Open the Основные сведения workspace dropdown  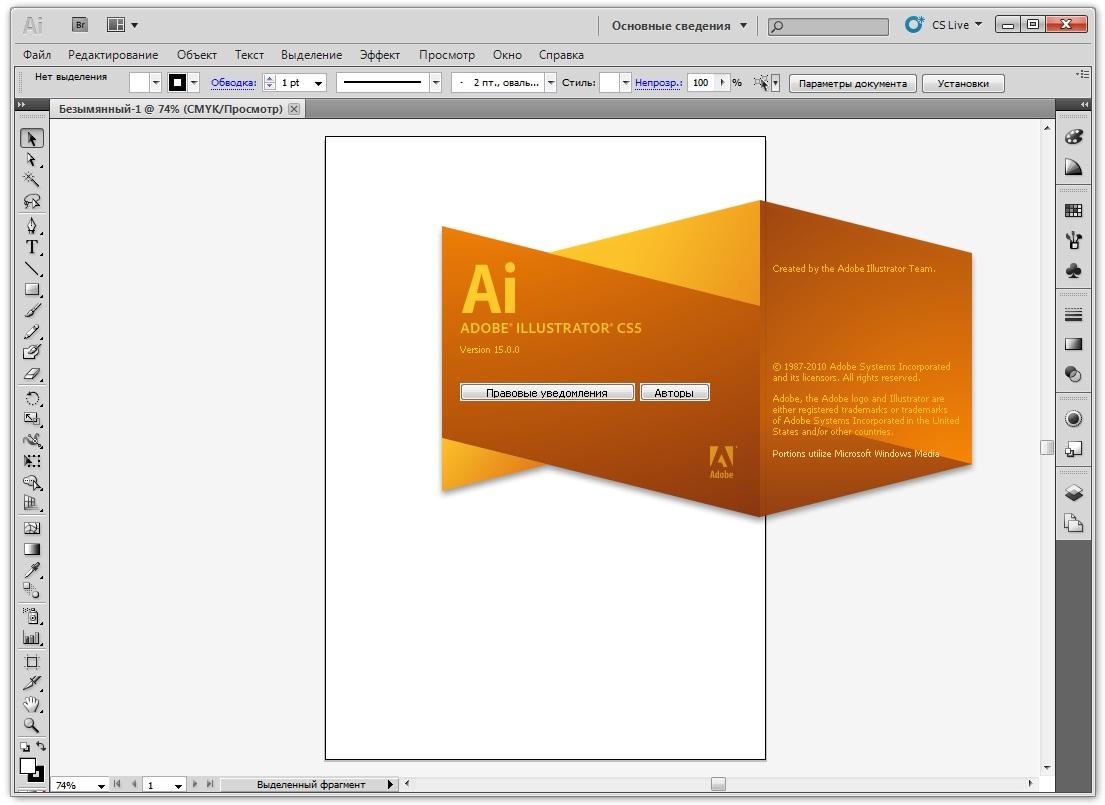click(679, 25)
